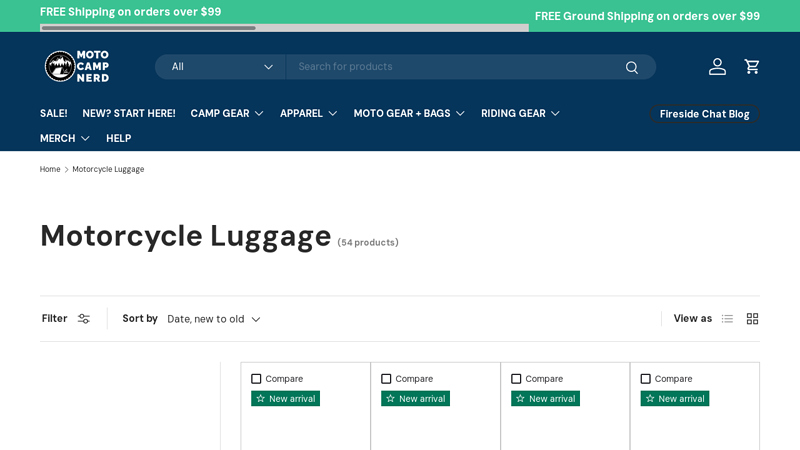Open the HELP menu item
This screenshot has width=800, height=450.
click(118, 138)
